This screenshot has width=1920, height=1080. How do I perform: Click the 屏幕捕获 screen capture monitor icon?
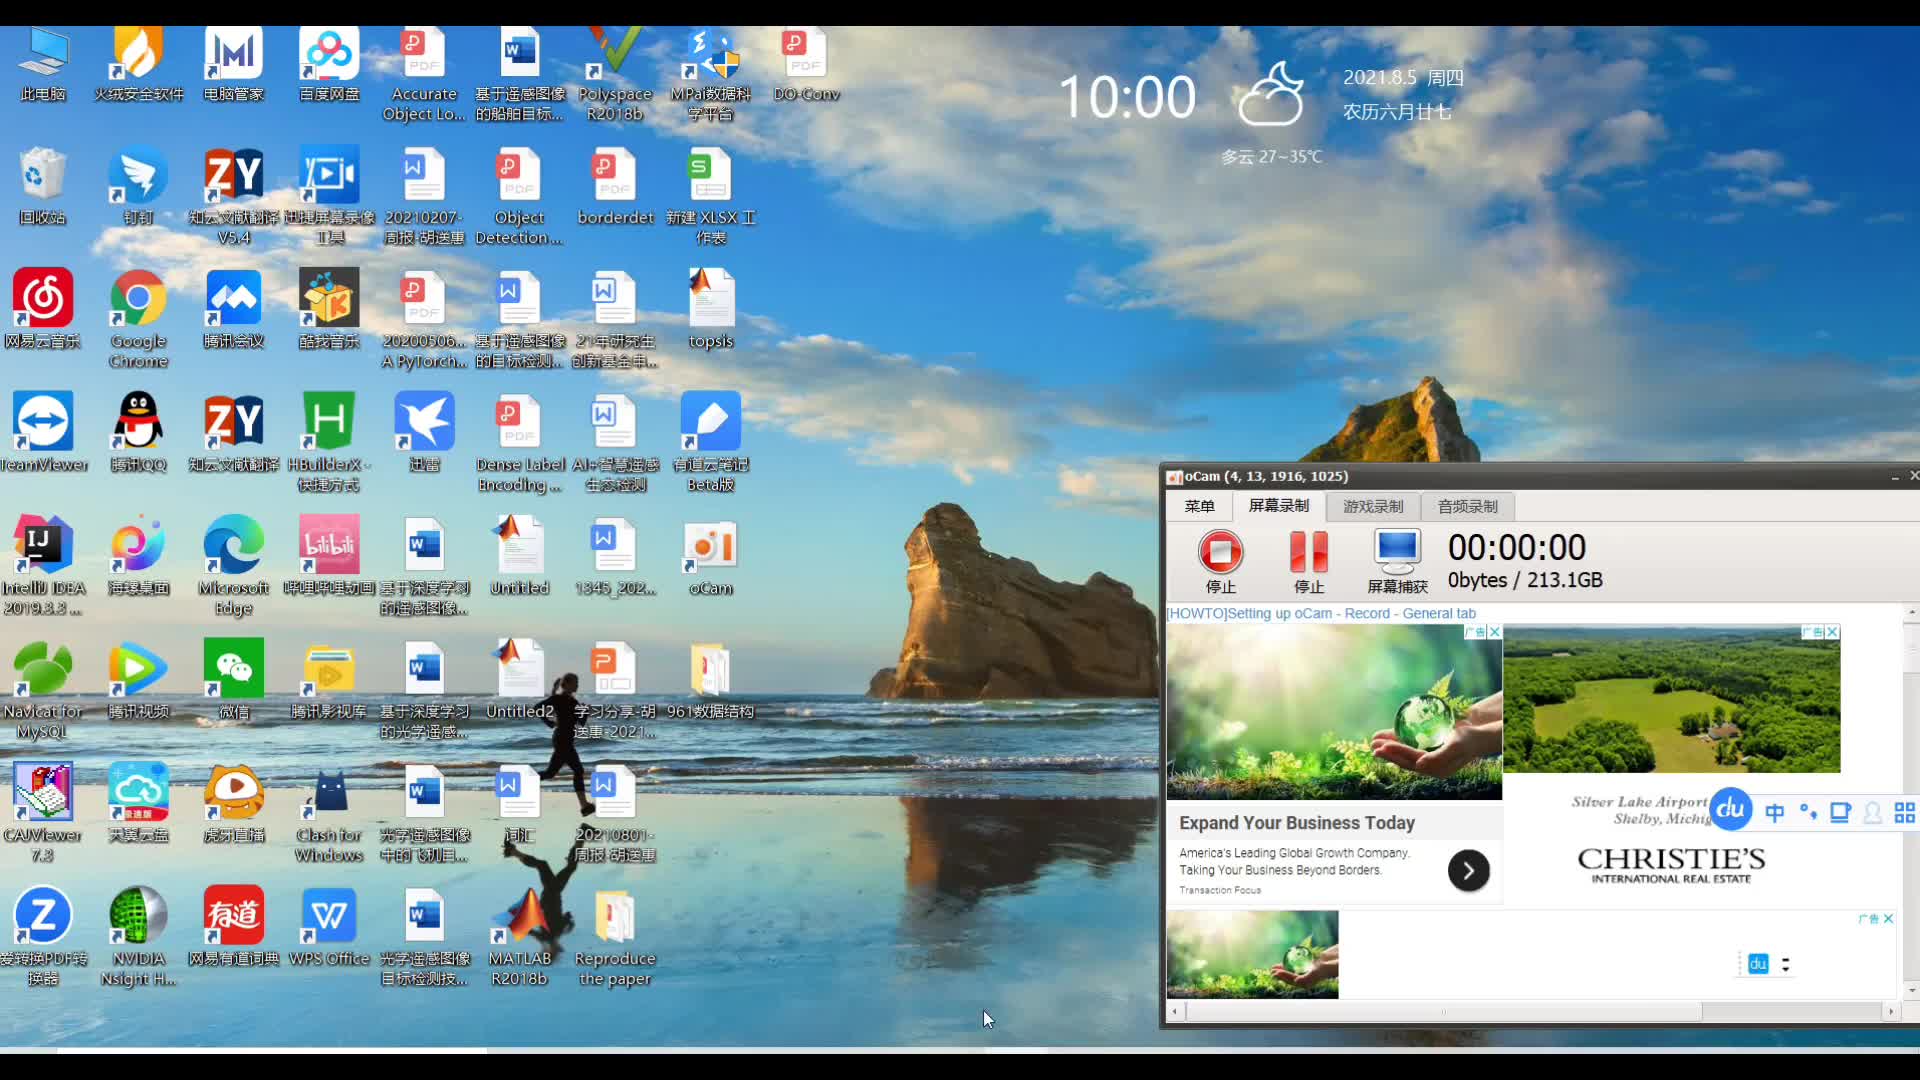pyautogui.click(x=1397, y=551)
